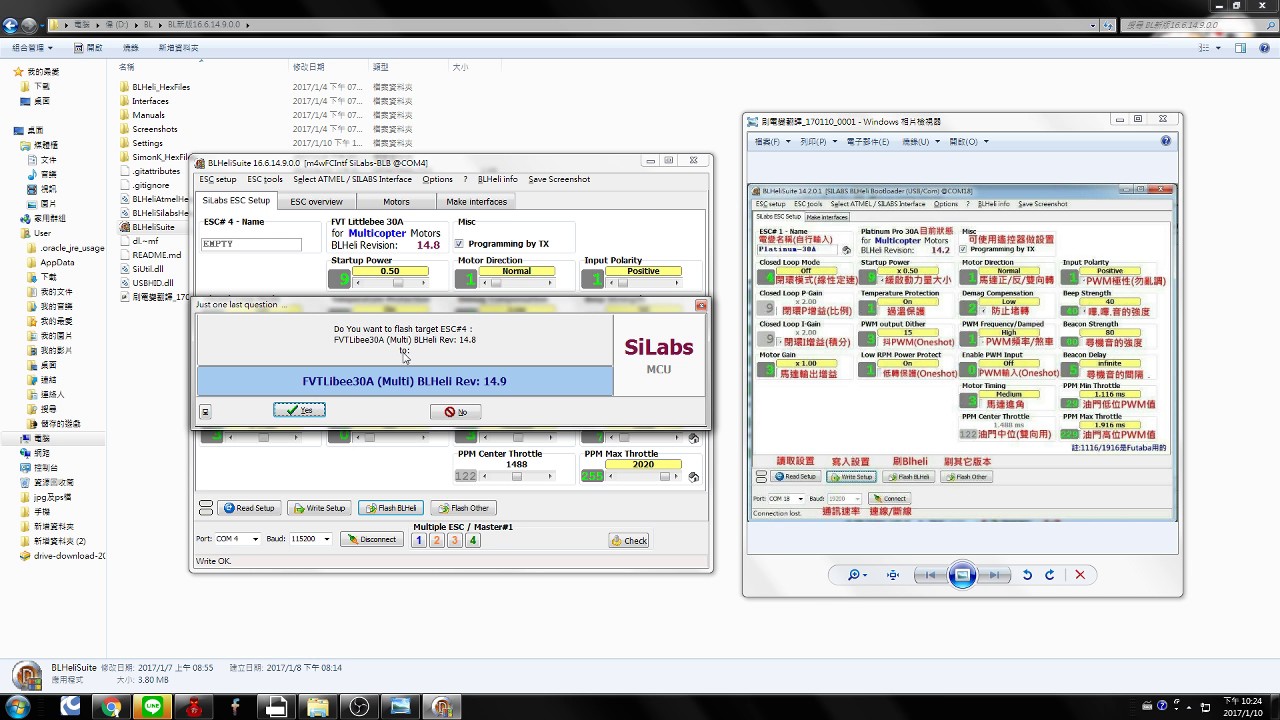Toggle the Programming by TX checkbox

pyautogui.click(x=459, y=244)
